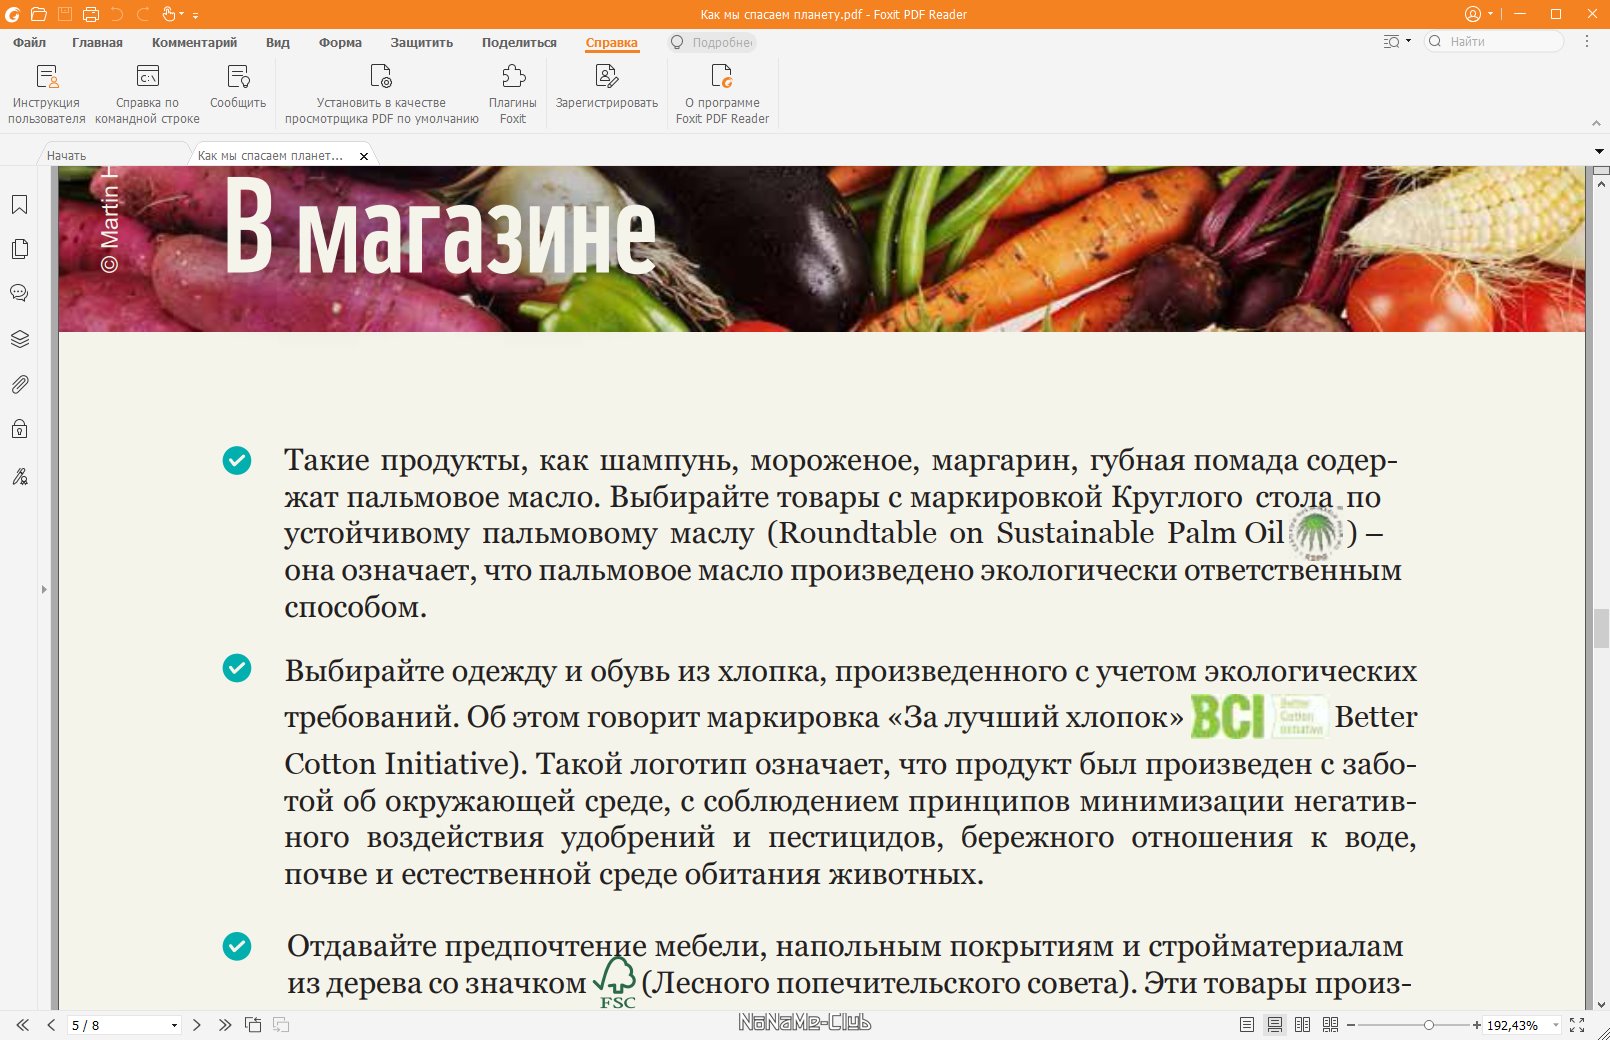Go to next page with arrow
This screenshot has width=1610, height=1040.
[x=197, y=1025]
